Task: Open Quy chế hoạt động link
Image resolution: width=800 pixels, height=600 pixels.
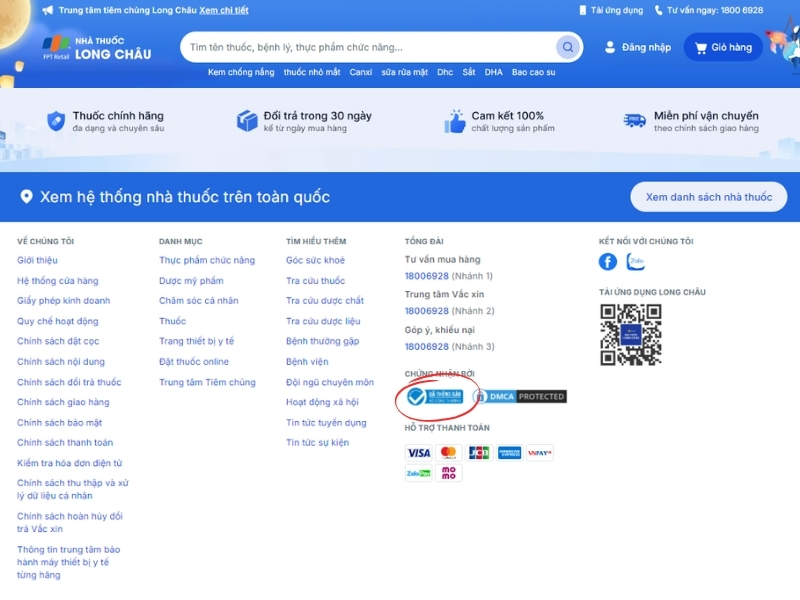Action: [x=58, y=321]
